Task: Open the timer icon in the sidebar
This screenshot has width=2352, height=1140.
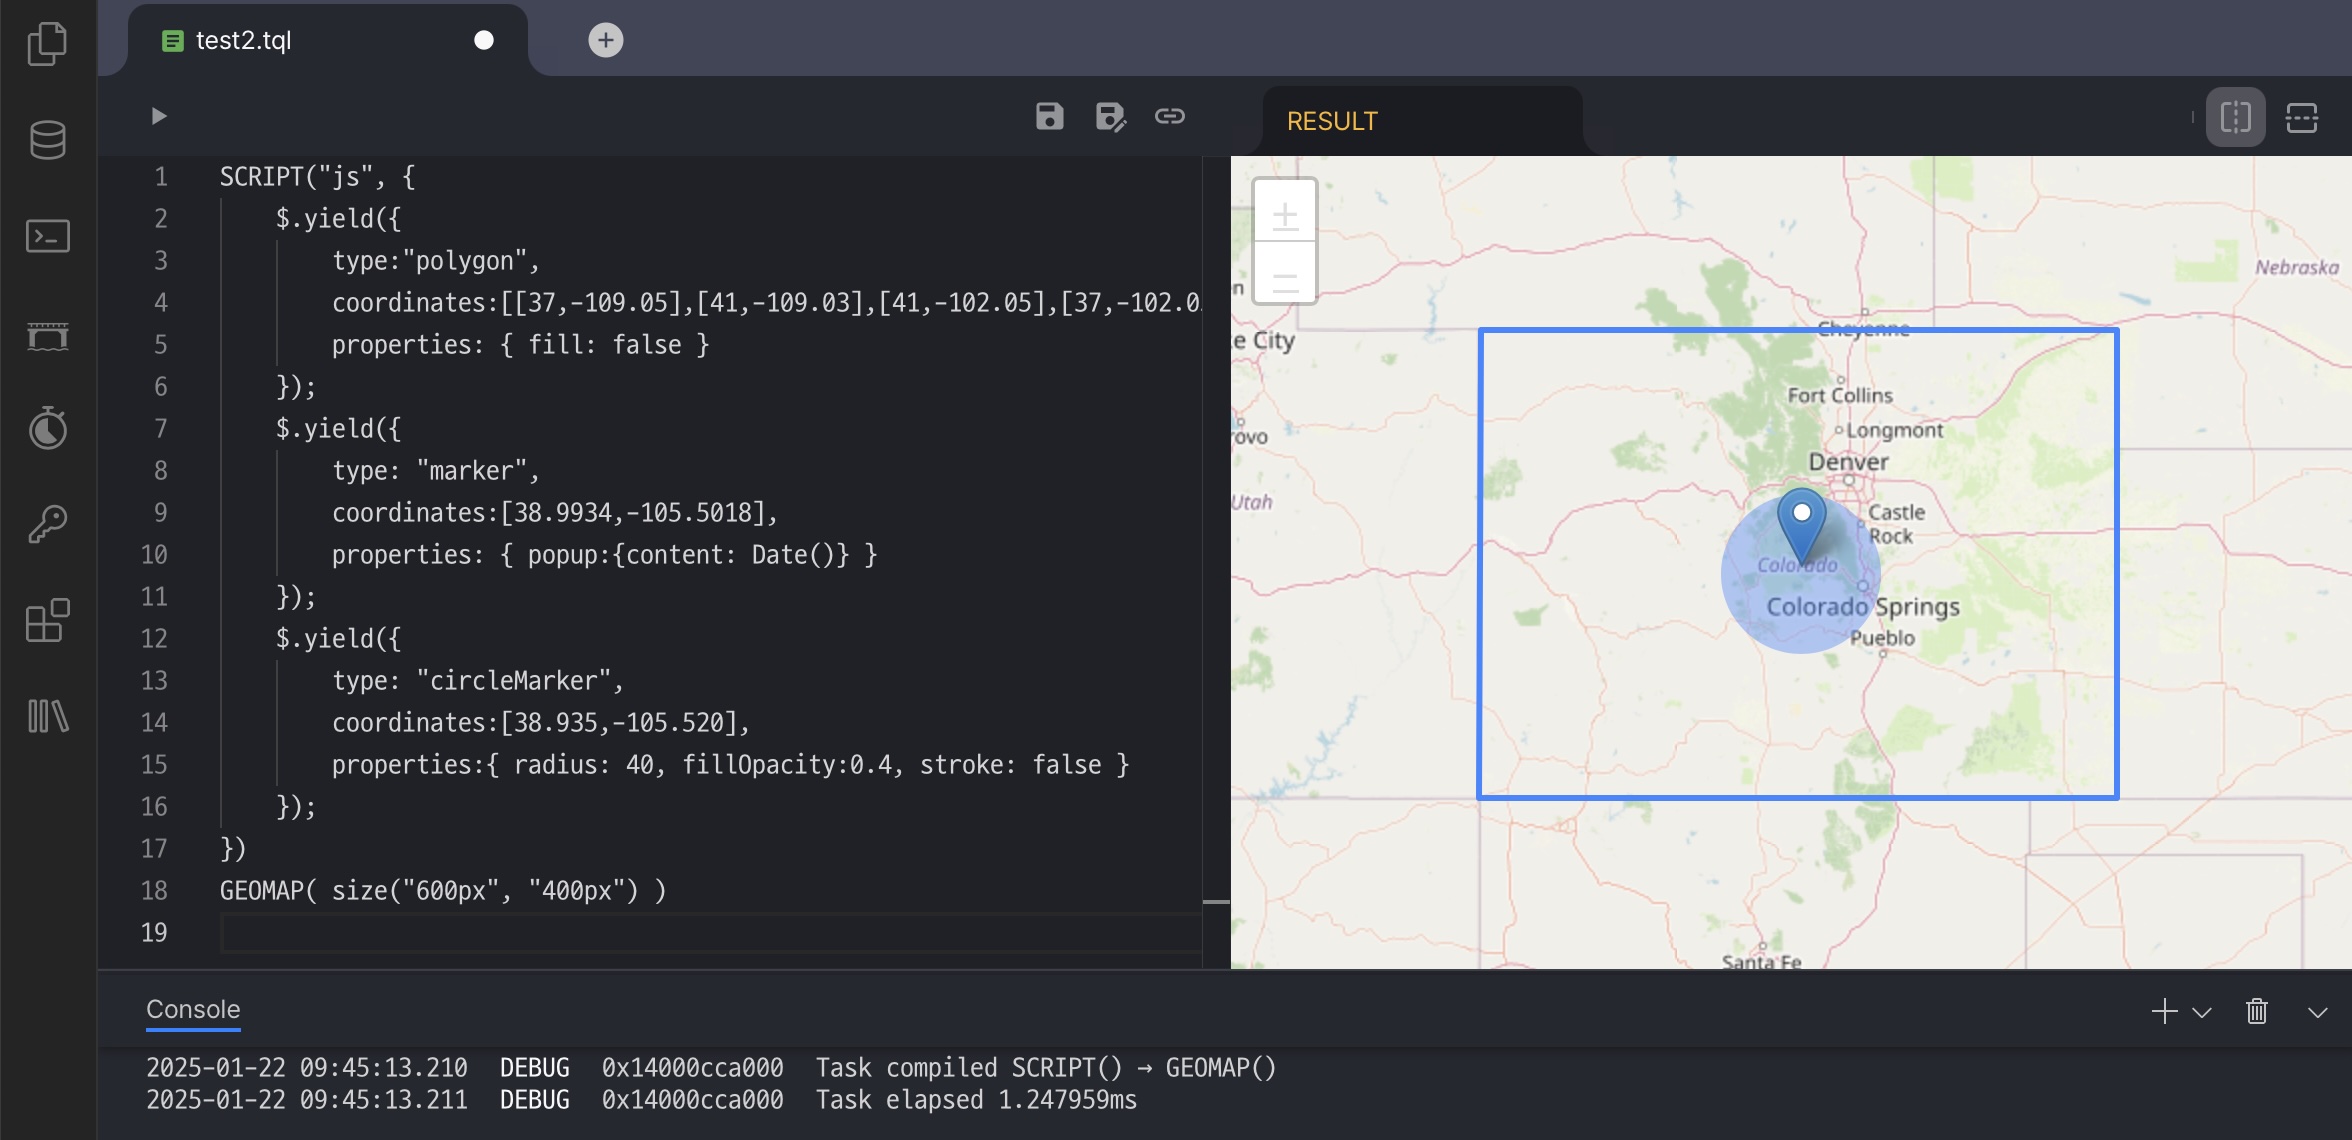Action: (x=47, y=429)
